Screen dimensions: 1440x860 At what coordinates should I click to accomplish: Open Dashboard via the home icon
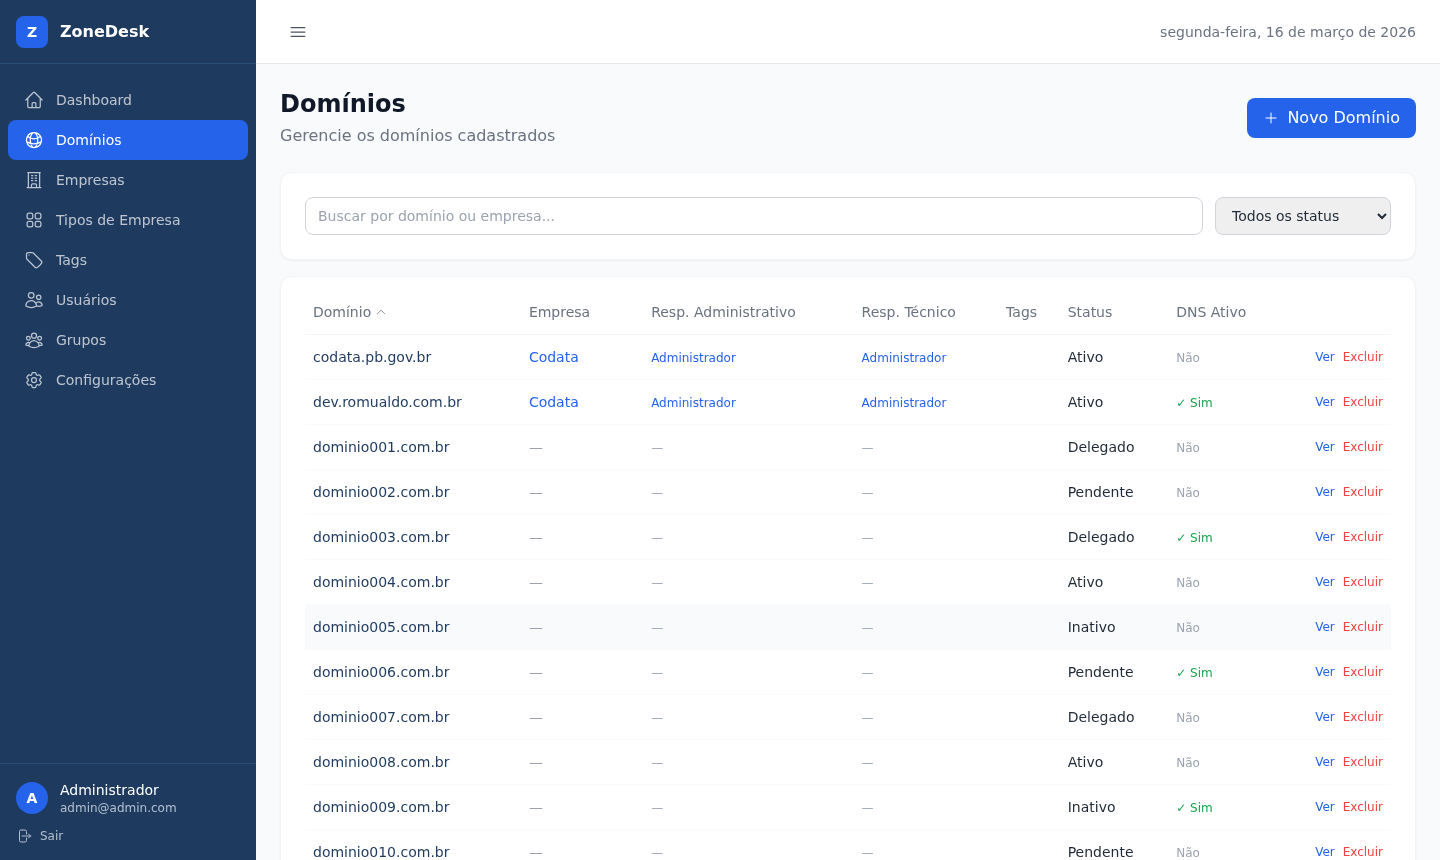click(x=34, y=100)
